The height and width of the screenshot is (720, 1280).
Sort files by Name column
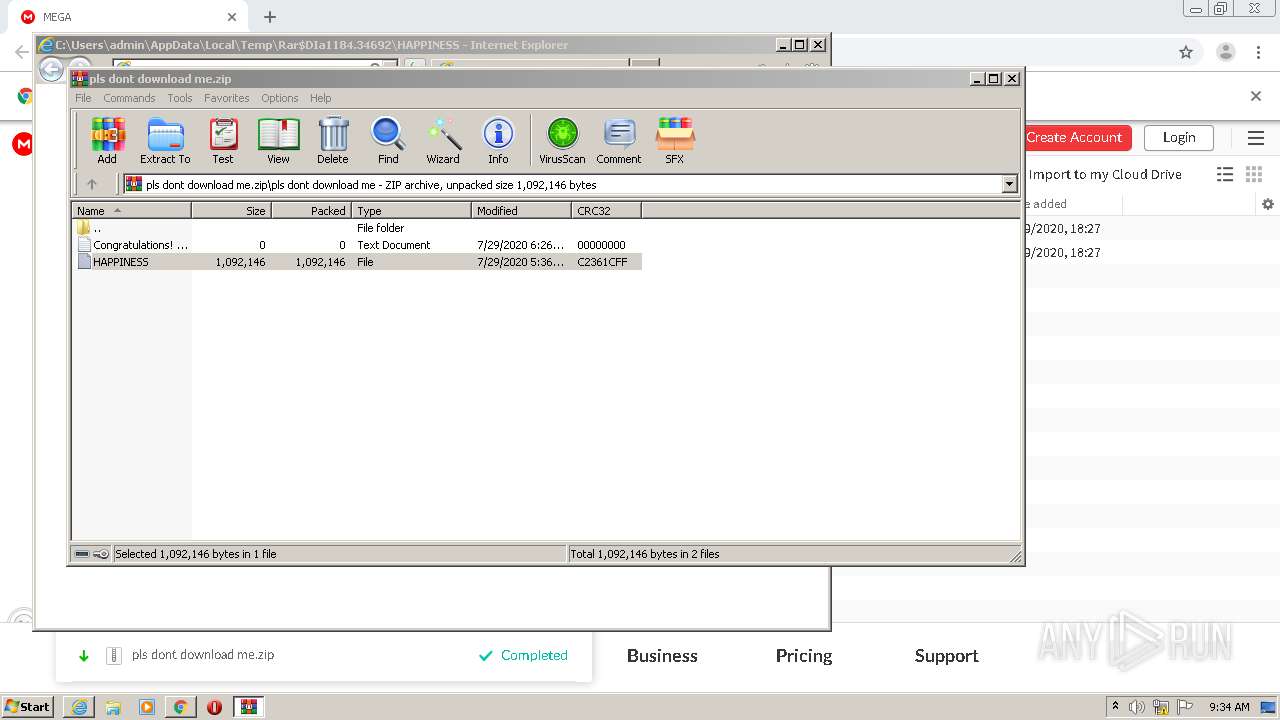click(x=131, y=211)
